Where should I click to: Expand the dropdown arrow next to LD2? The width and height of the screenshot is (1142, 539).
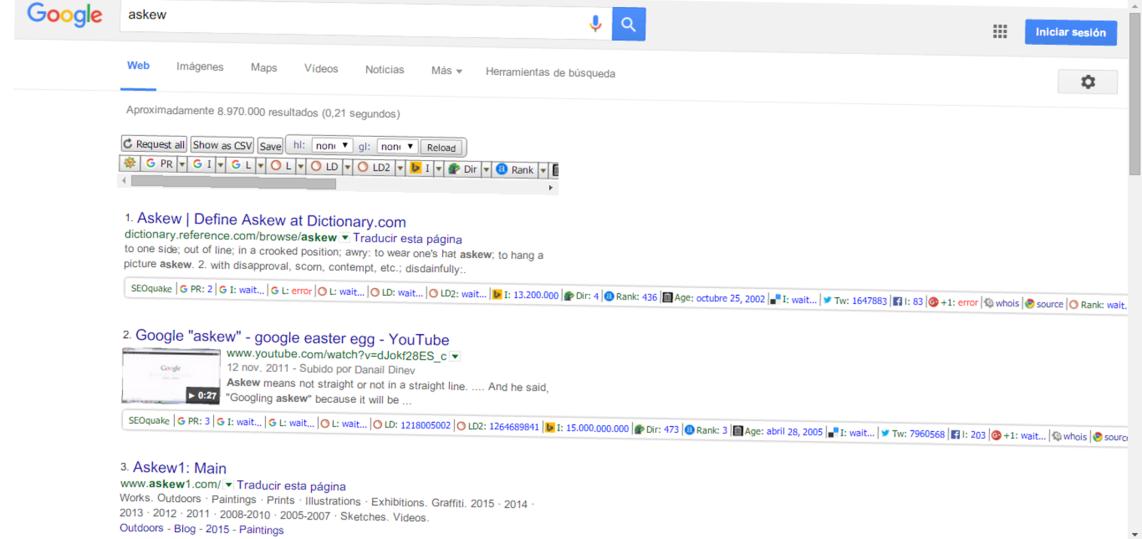(x=398, y=168)
